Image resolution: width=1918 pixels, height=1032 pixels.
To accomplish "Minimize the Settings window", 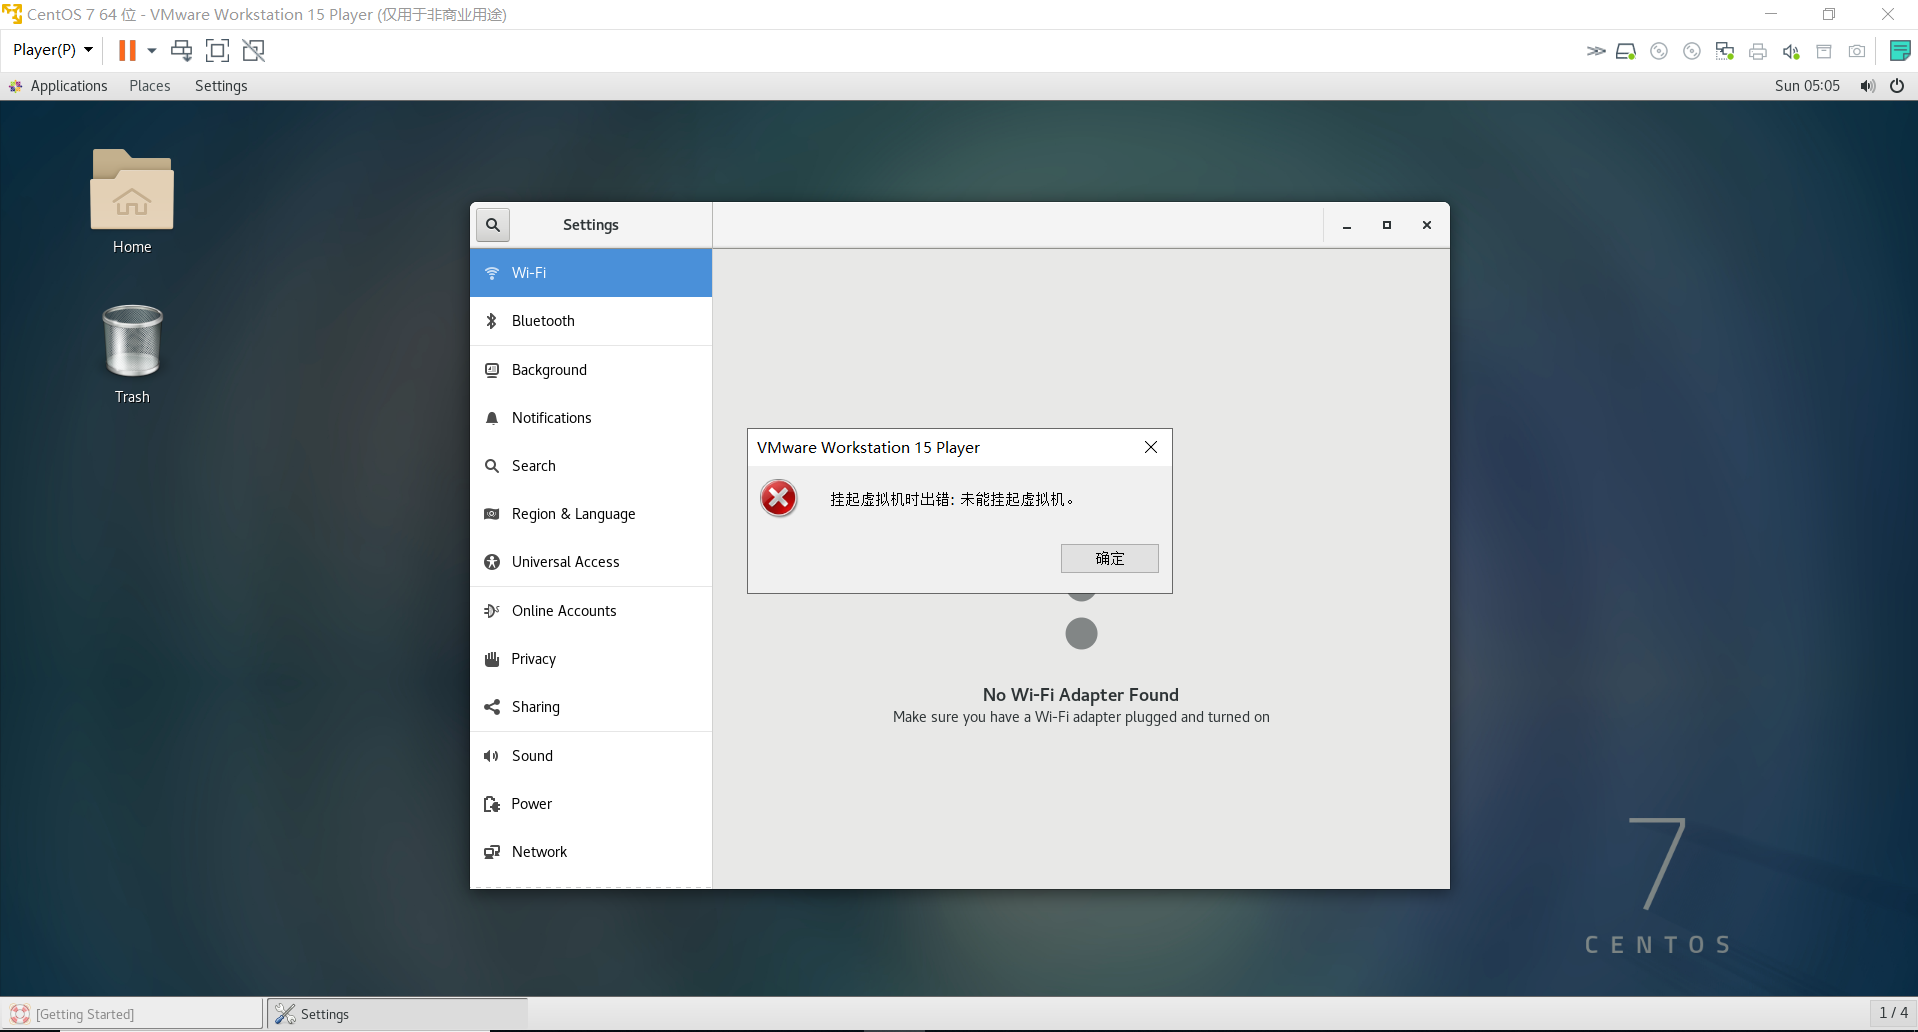I will point(1347,225).
